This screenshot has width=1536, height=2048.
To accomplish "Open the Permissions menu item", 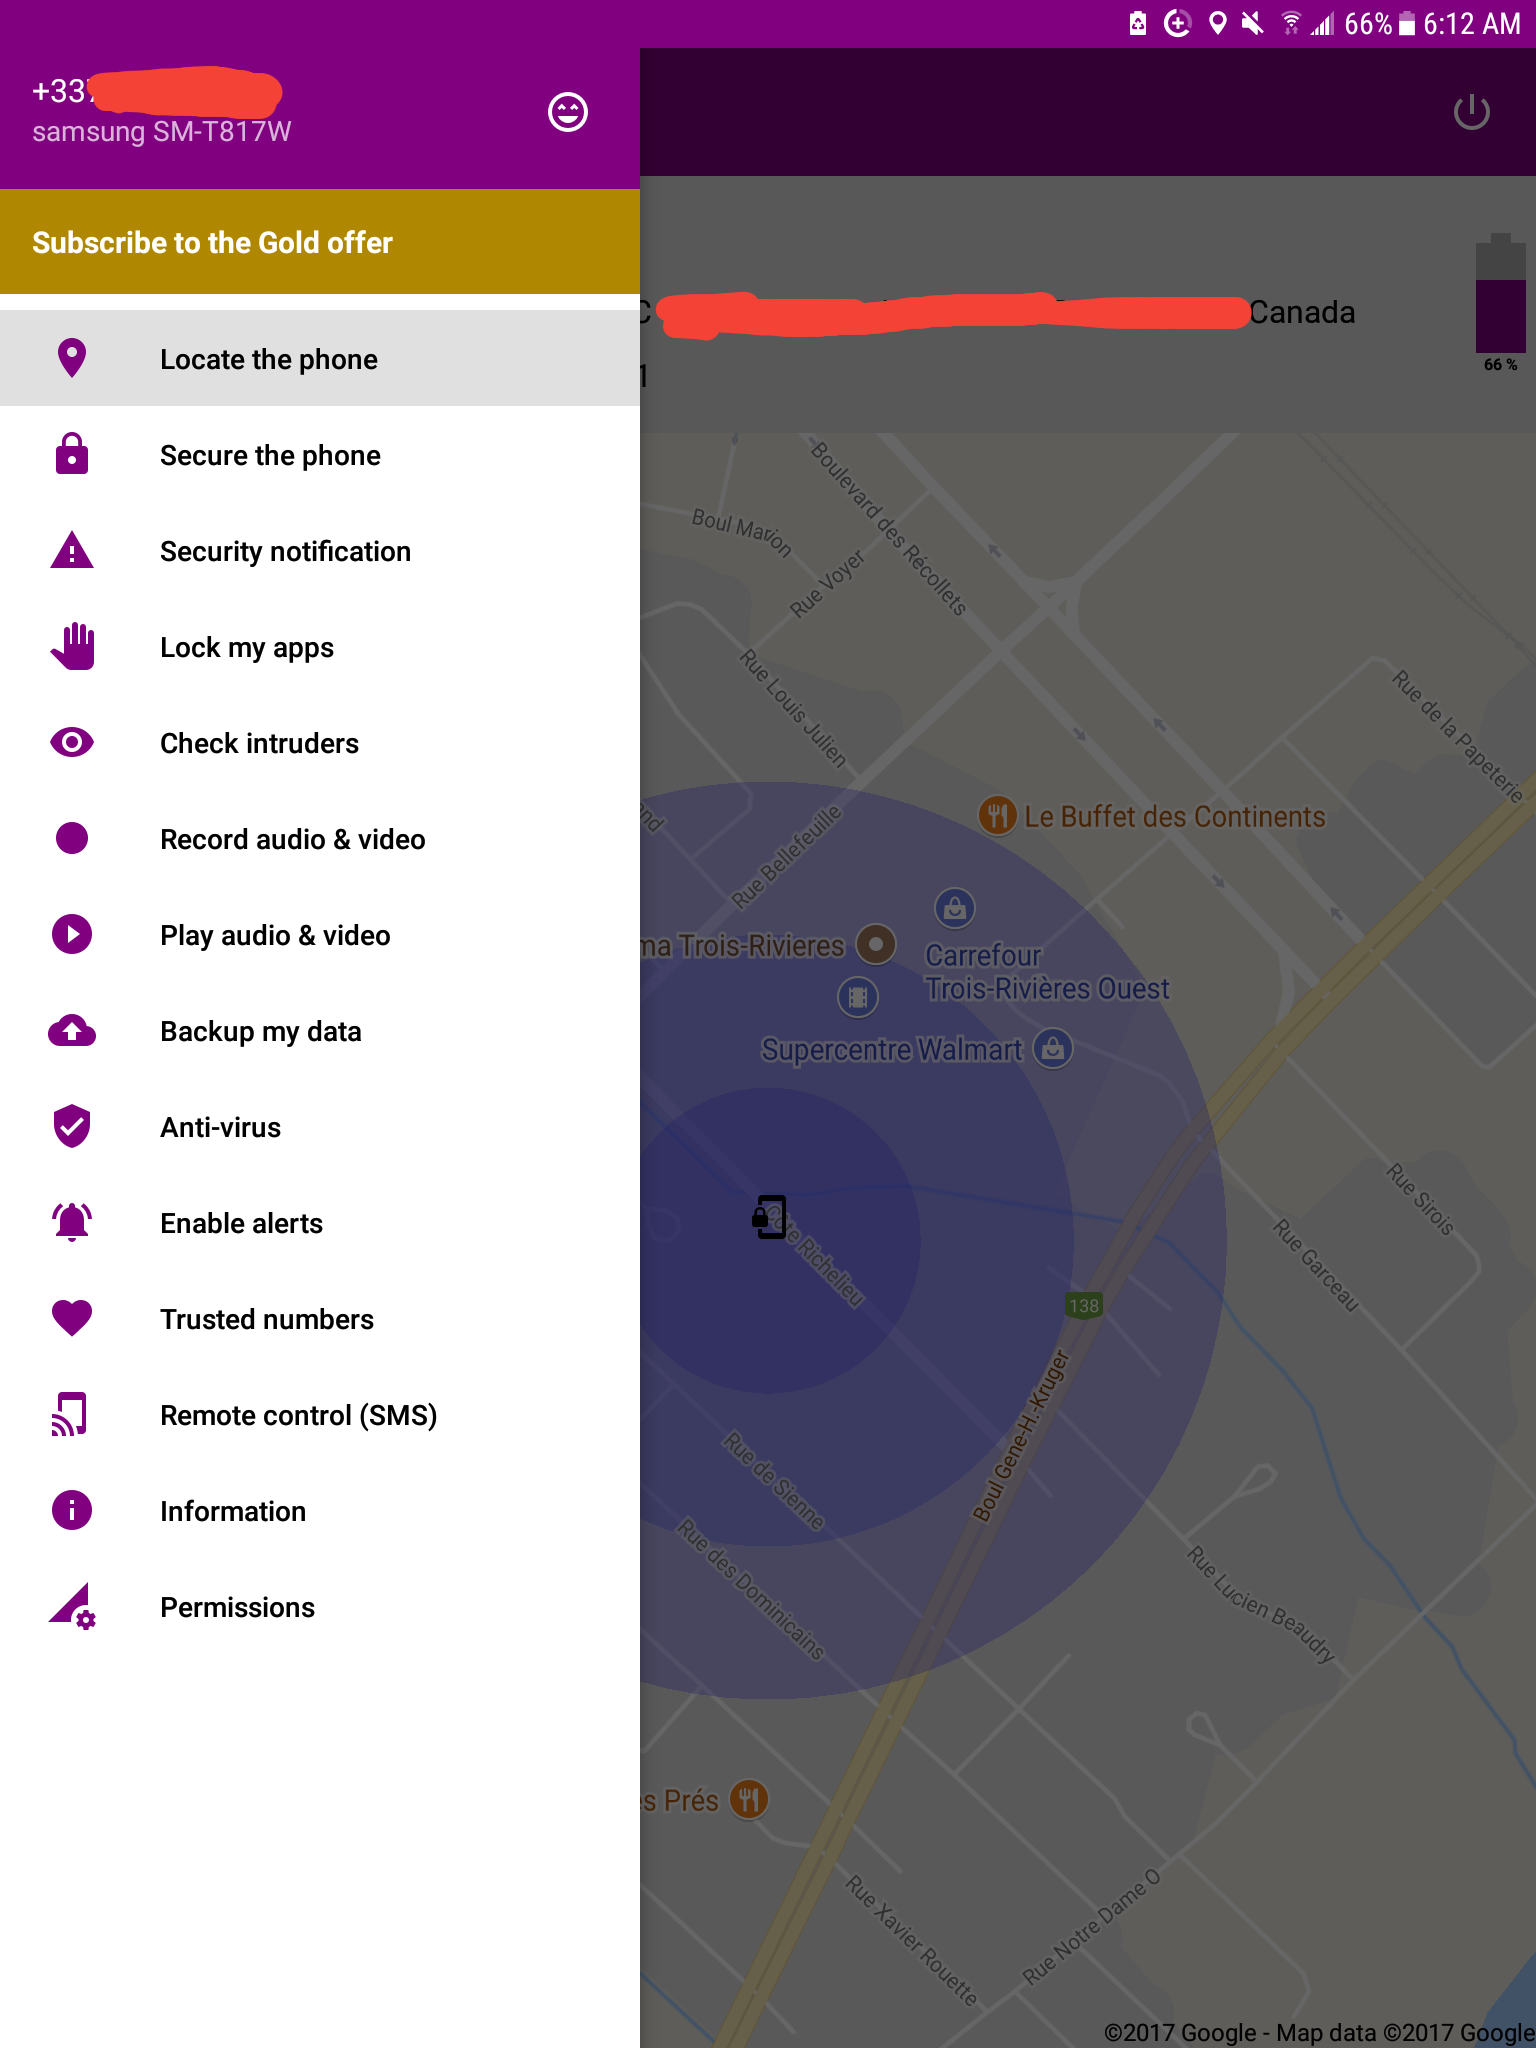I will tap(320, 1606).
